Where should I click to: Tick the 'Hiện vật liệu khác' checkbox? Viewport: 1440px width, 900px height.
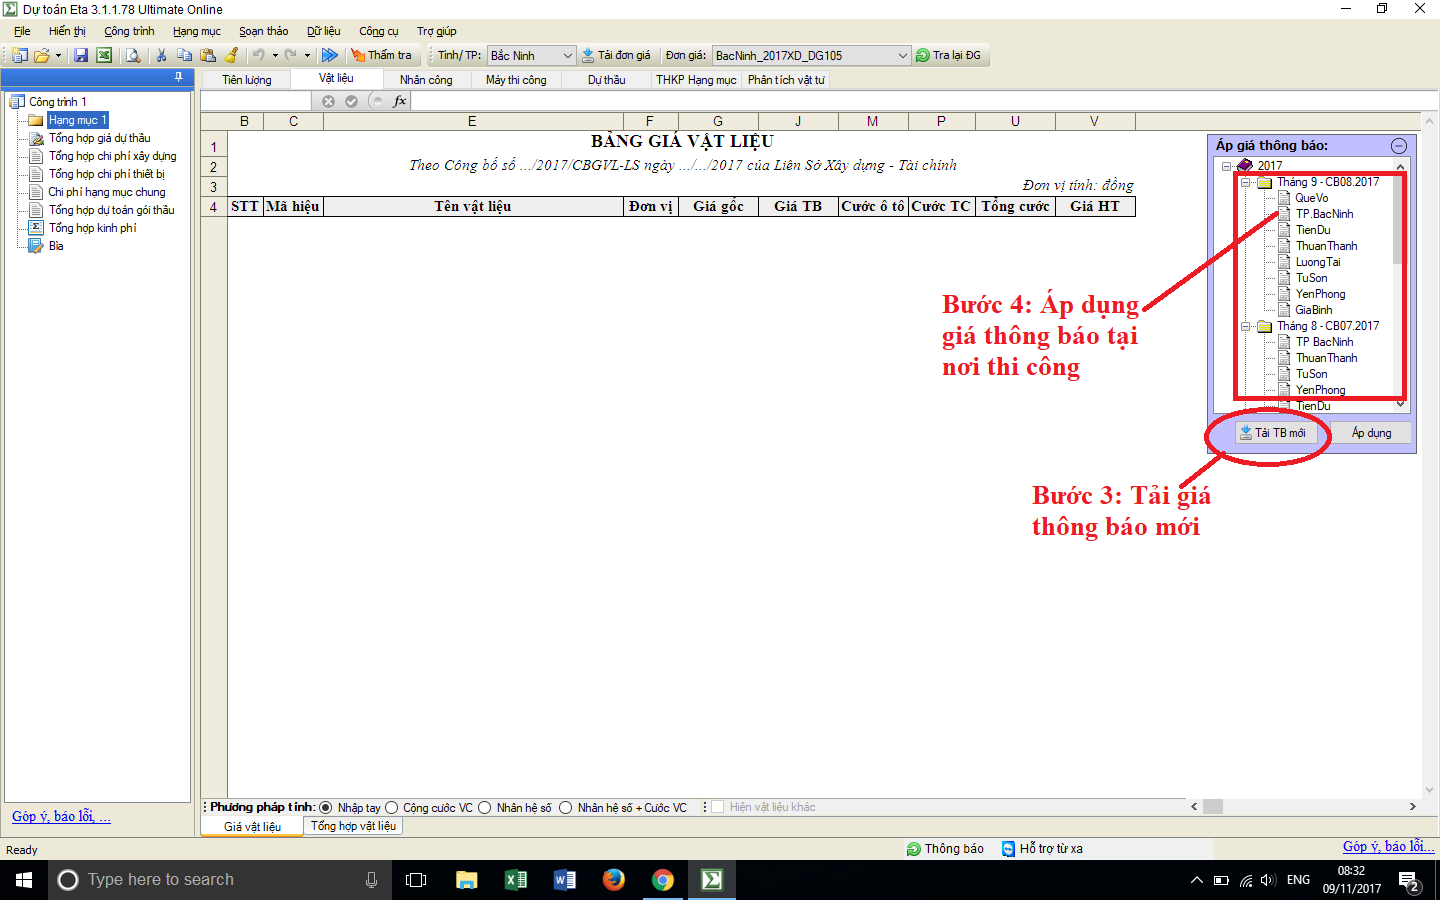717,807
